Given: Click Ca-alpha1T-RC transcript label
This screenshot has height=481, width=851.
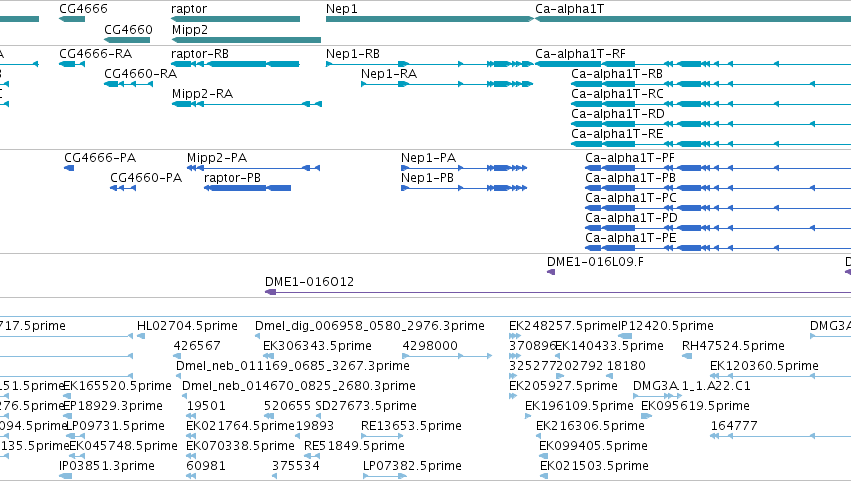Looking at the screenshot, I should 617,93.
